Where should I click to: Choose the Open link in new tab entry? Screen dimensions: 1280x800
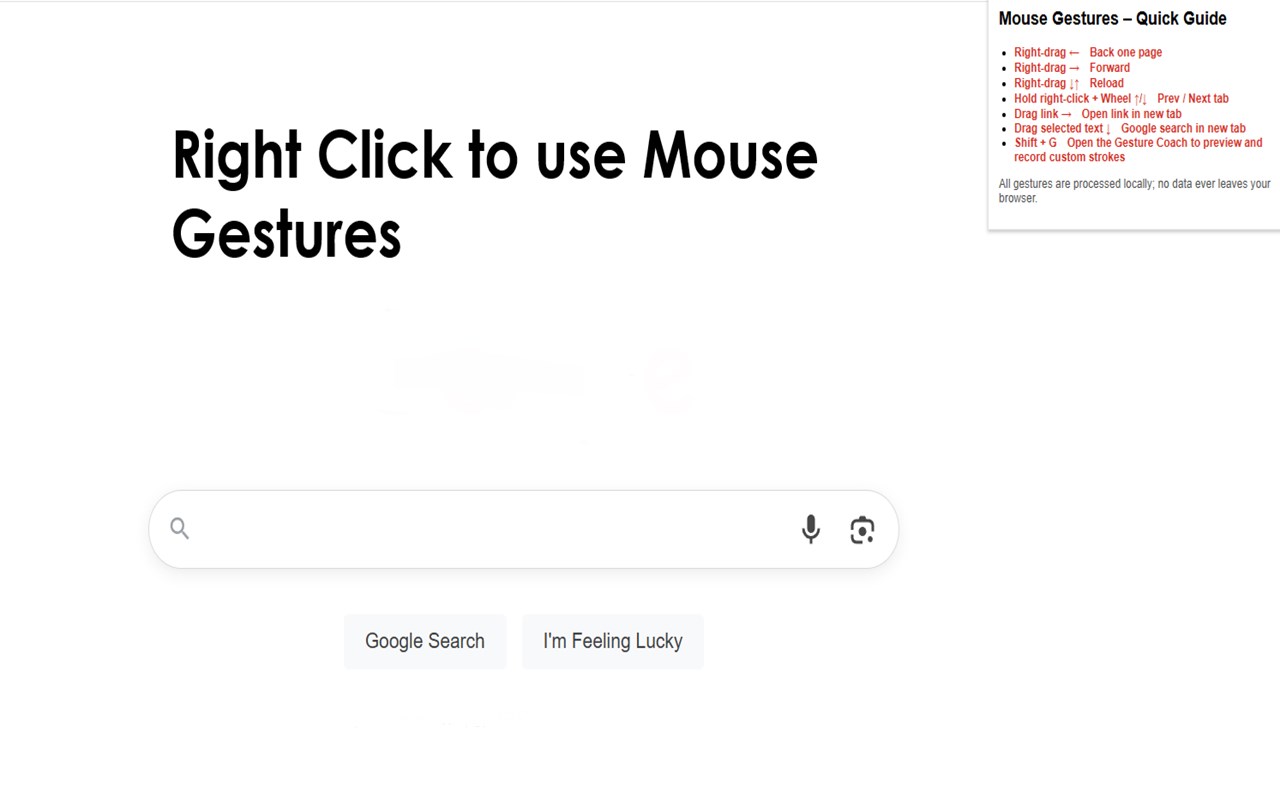[1131, 114]
